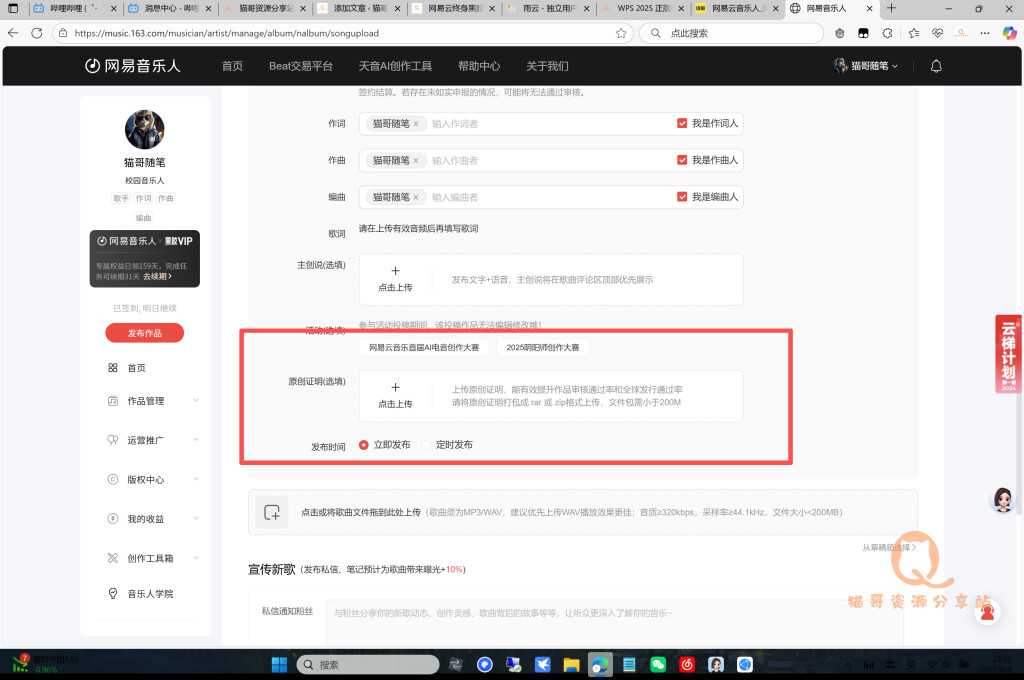Click the plus icon to upload 原创证明
This screenshot has height=680, width=1024.
click(x=395, y=387)
